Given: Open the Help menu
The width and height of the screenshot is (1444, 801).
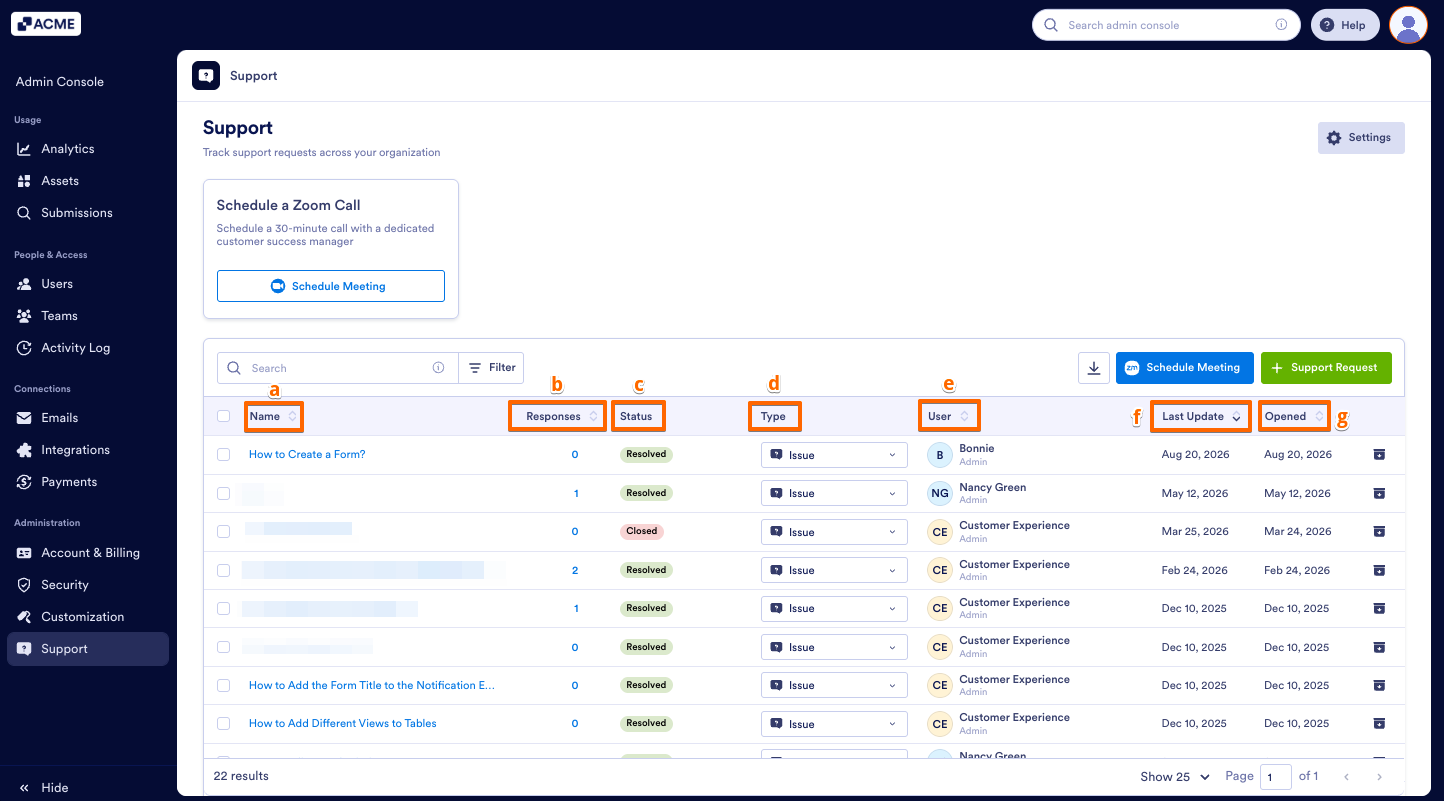Looking at the screenshot, I should pos(1345,25).
